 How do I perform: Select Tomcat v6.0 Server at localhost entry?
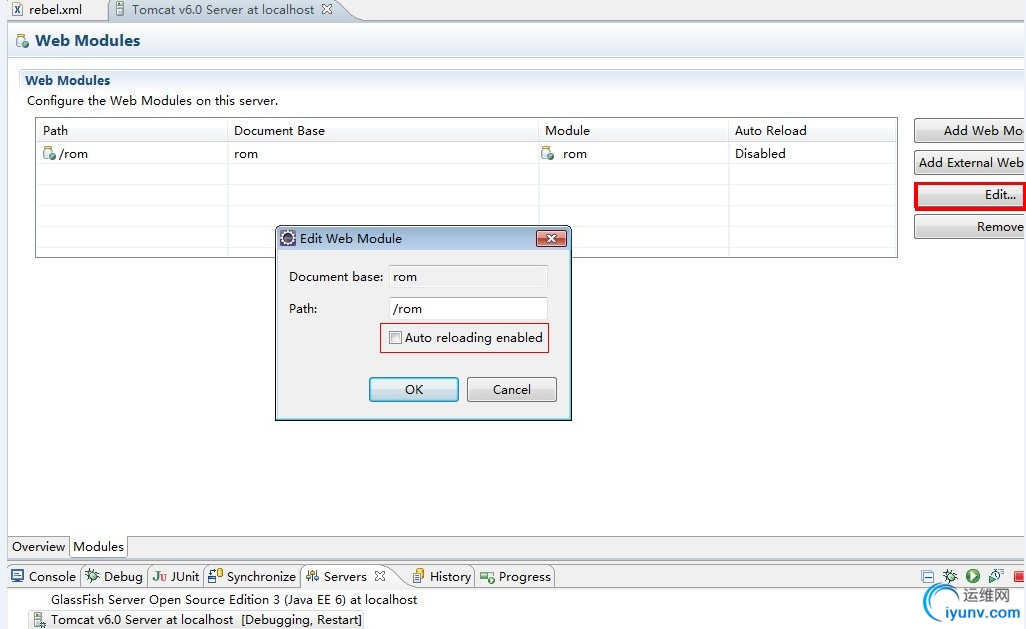[196, 619]
